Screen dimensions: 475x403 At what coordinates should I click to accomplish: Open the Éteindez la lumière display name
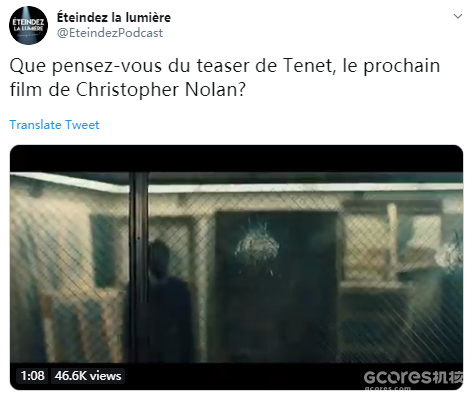pyautogui.click(x=114, y=17)
